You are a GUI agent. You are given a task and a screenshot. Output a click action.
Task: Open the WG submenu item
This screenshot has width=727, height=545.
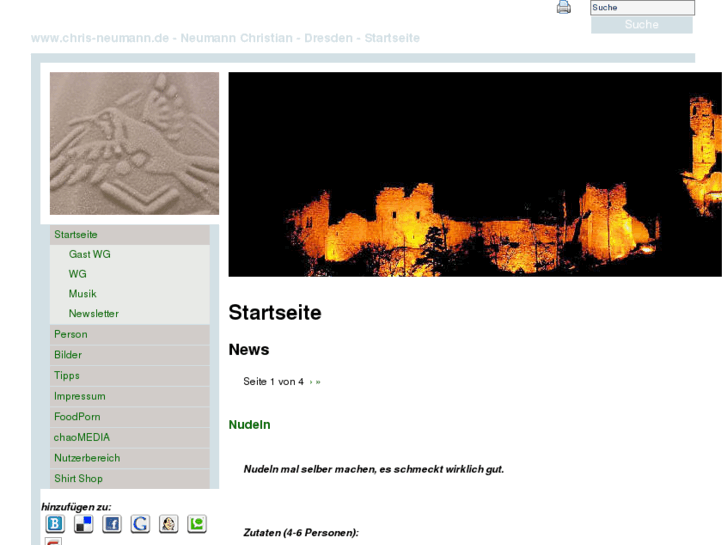pyautogui.click(x=77, y=274)
